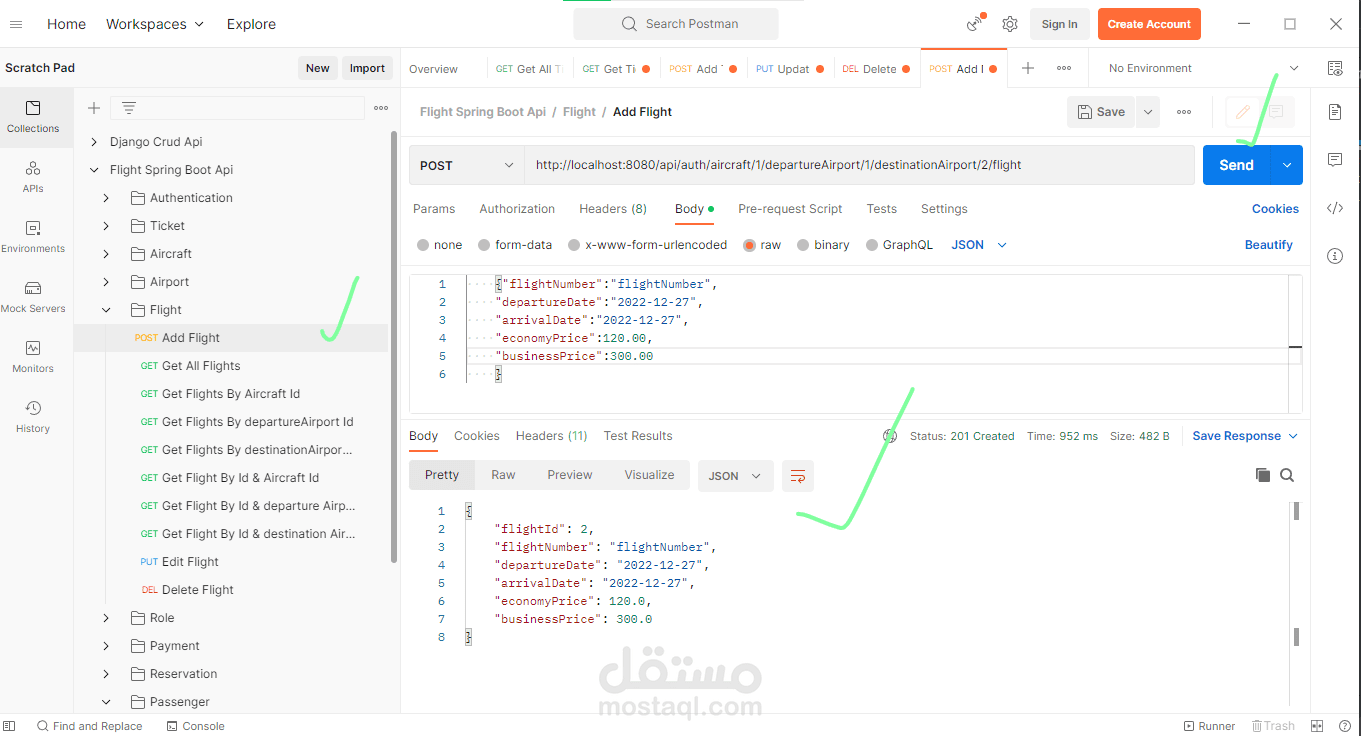Viewport: 1361px width, 736px height.
Task: Select the raw body type radio
Action: point(749,245)
